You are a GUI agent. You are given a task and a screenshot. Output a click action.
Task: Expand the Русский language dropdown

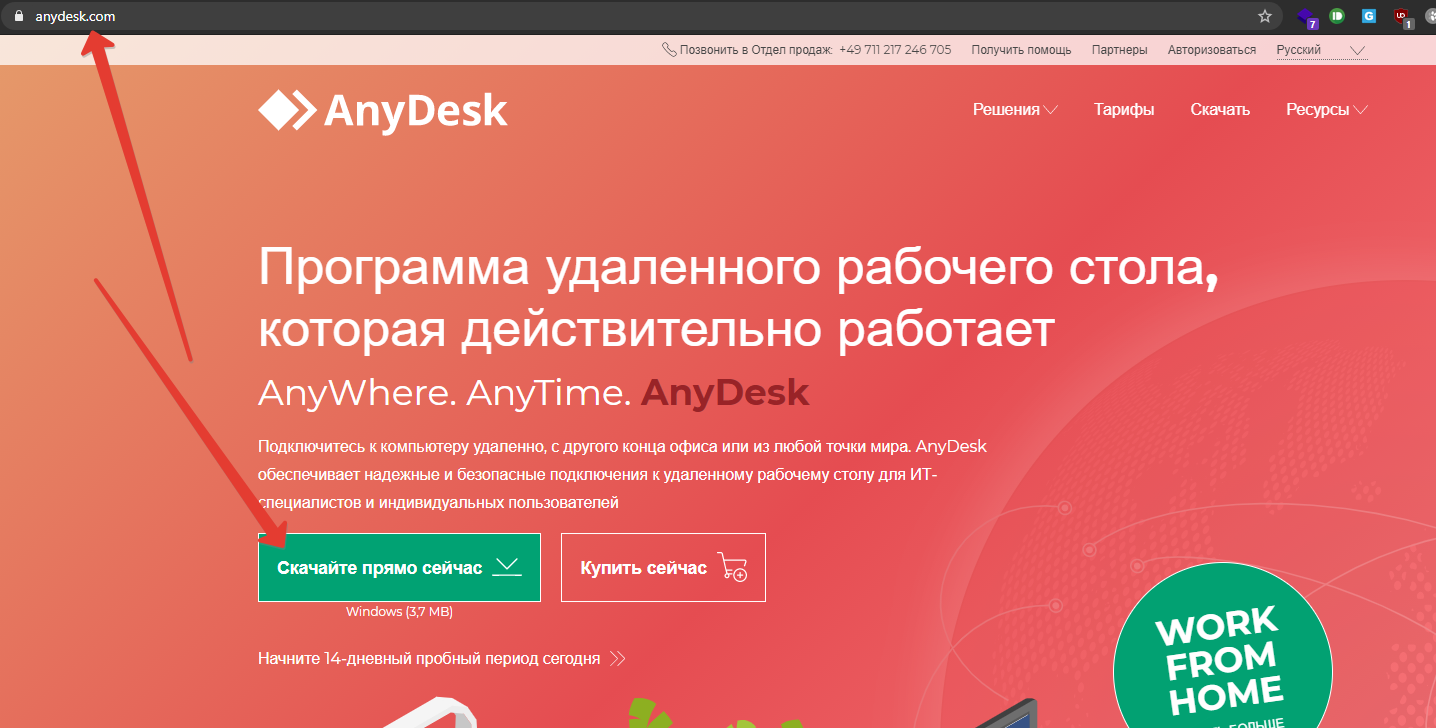click(1320, 50)
